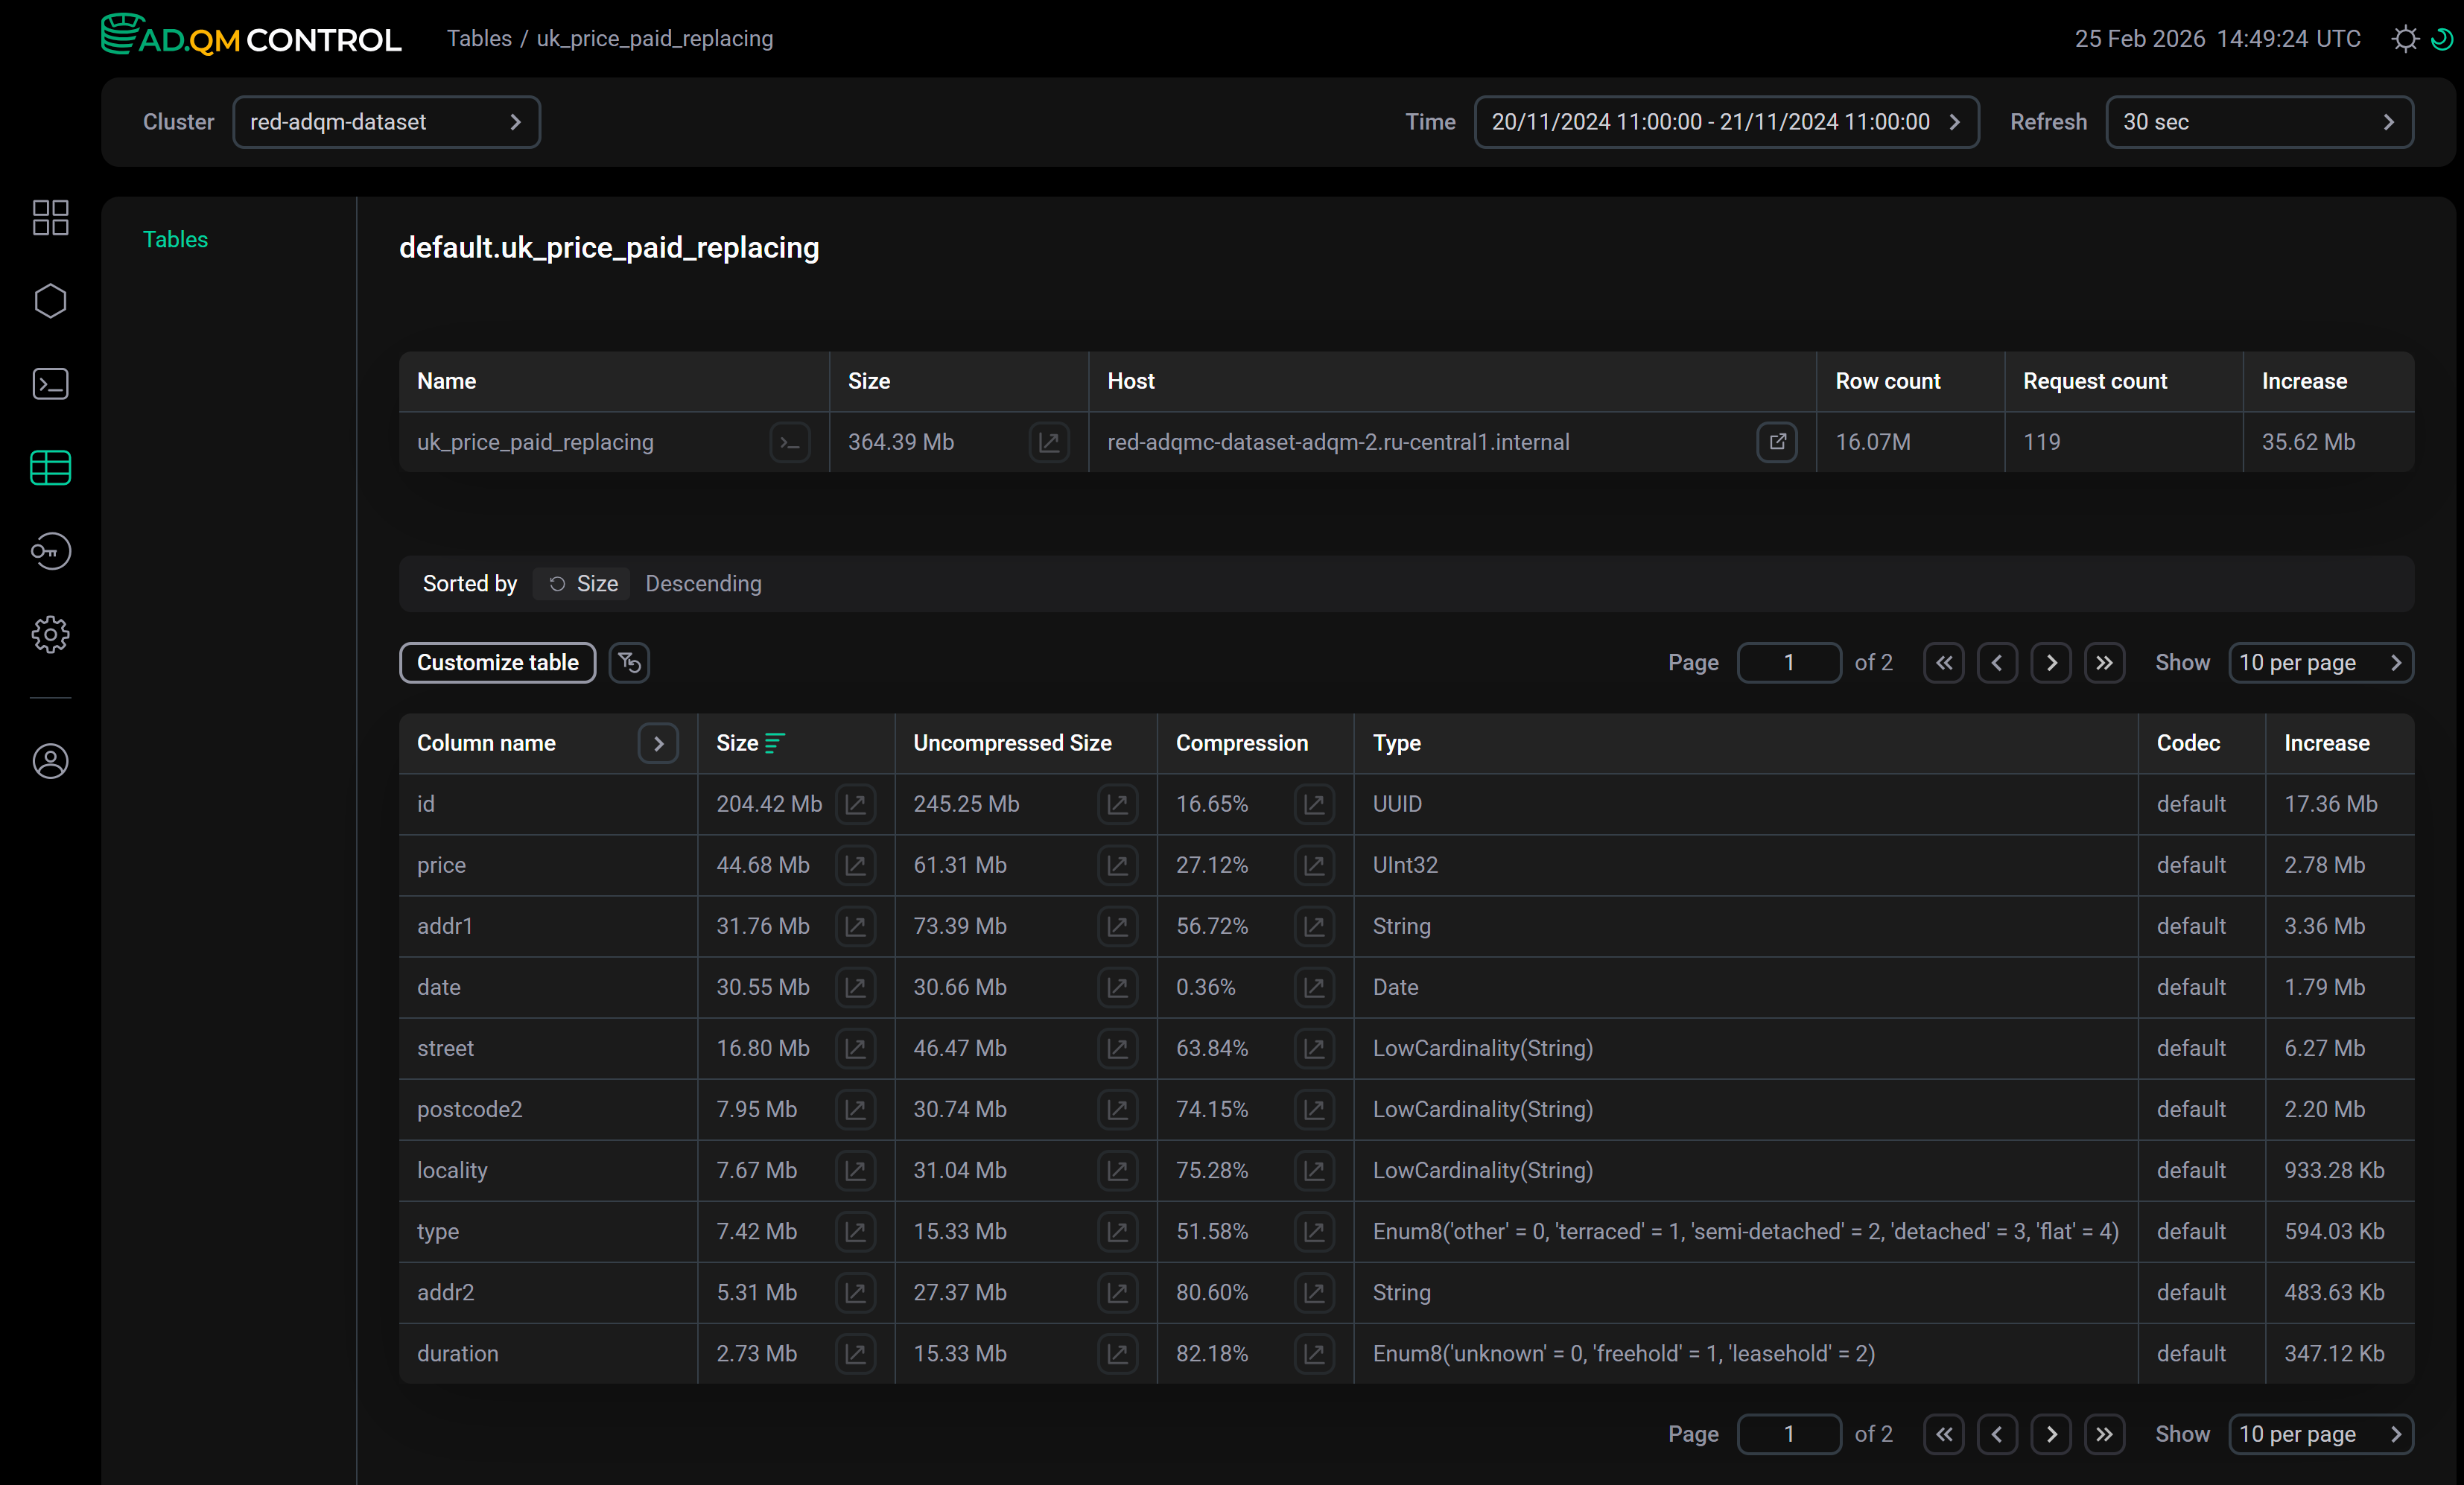Viewport: 2464px width, 1485px height.
Task: Click the 245.25 Mb uncompressed size cell
Action: point(965,804)
